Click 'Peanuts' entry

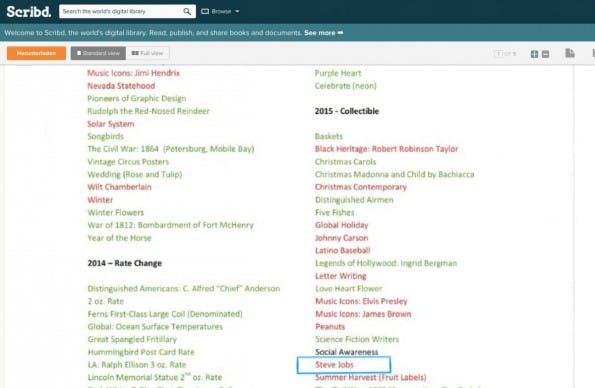330,326
